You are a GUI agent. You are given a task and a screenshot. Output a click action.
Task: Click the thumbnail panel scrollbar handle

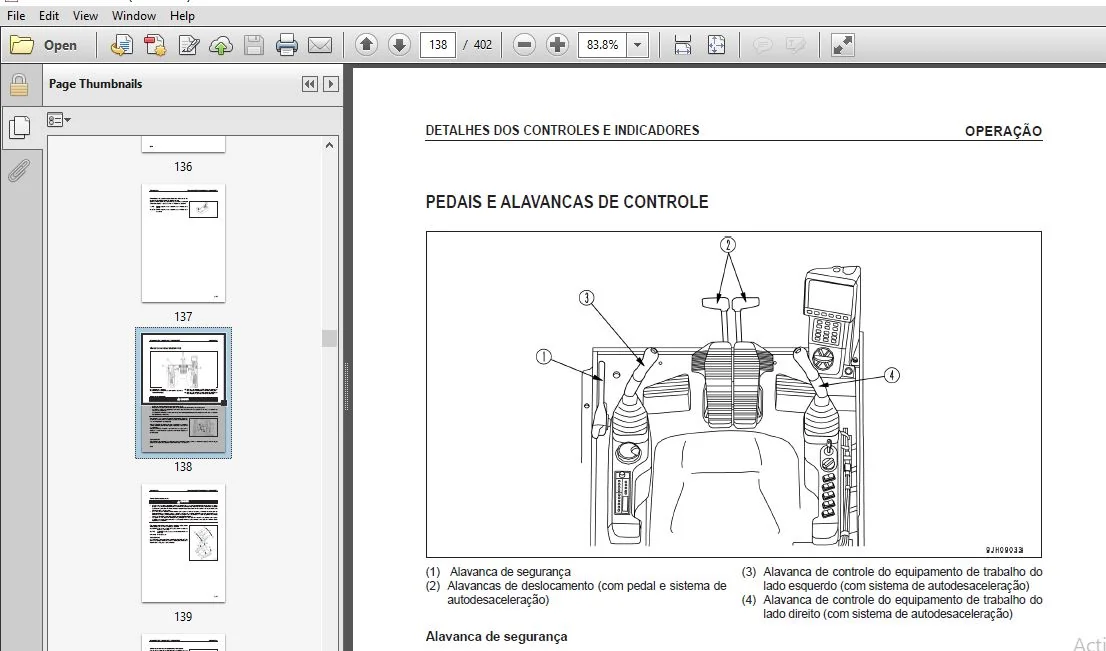[329, 339]
